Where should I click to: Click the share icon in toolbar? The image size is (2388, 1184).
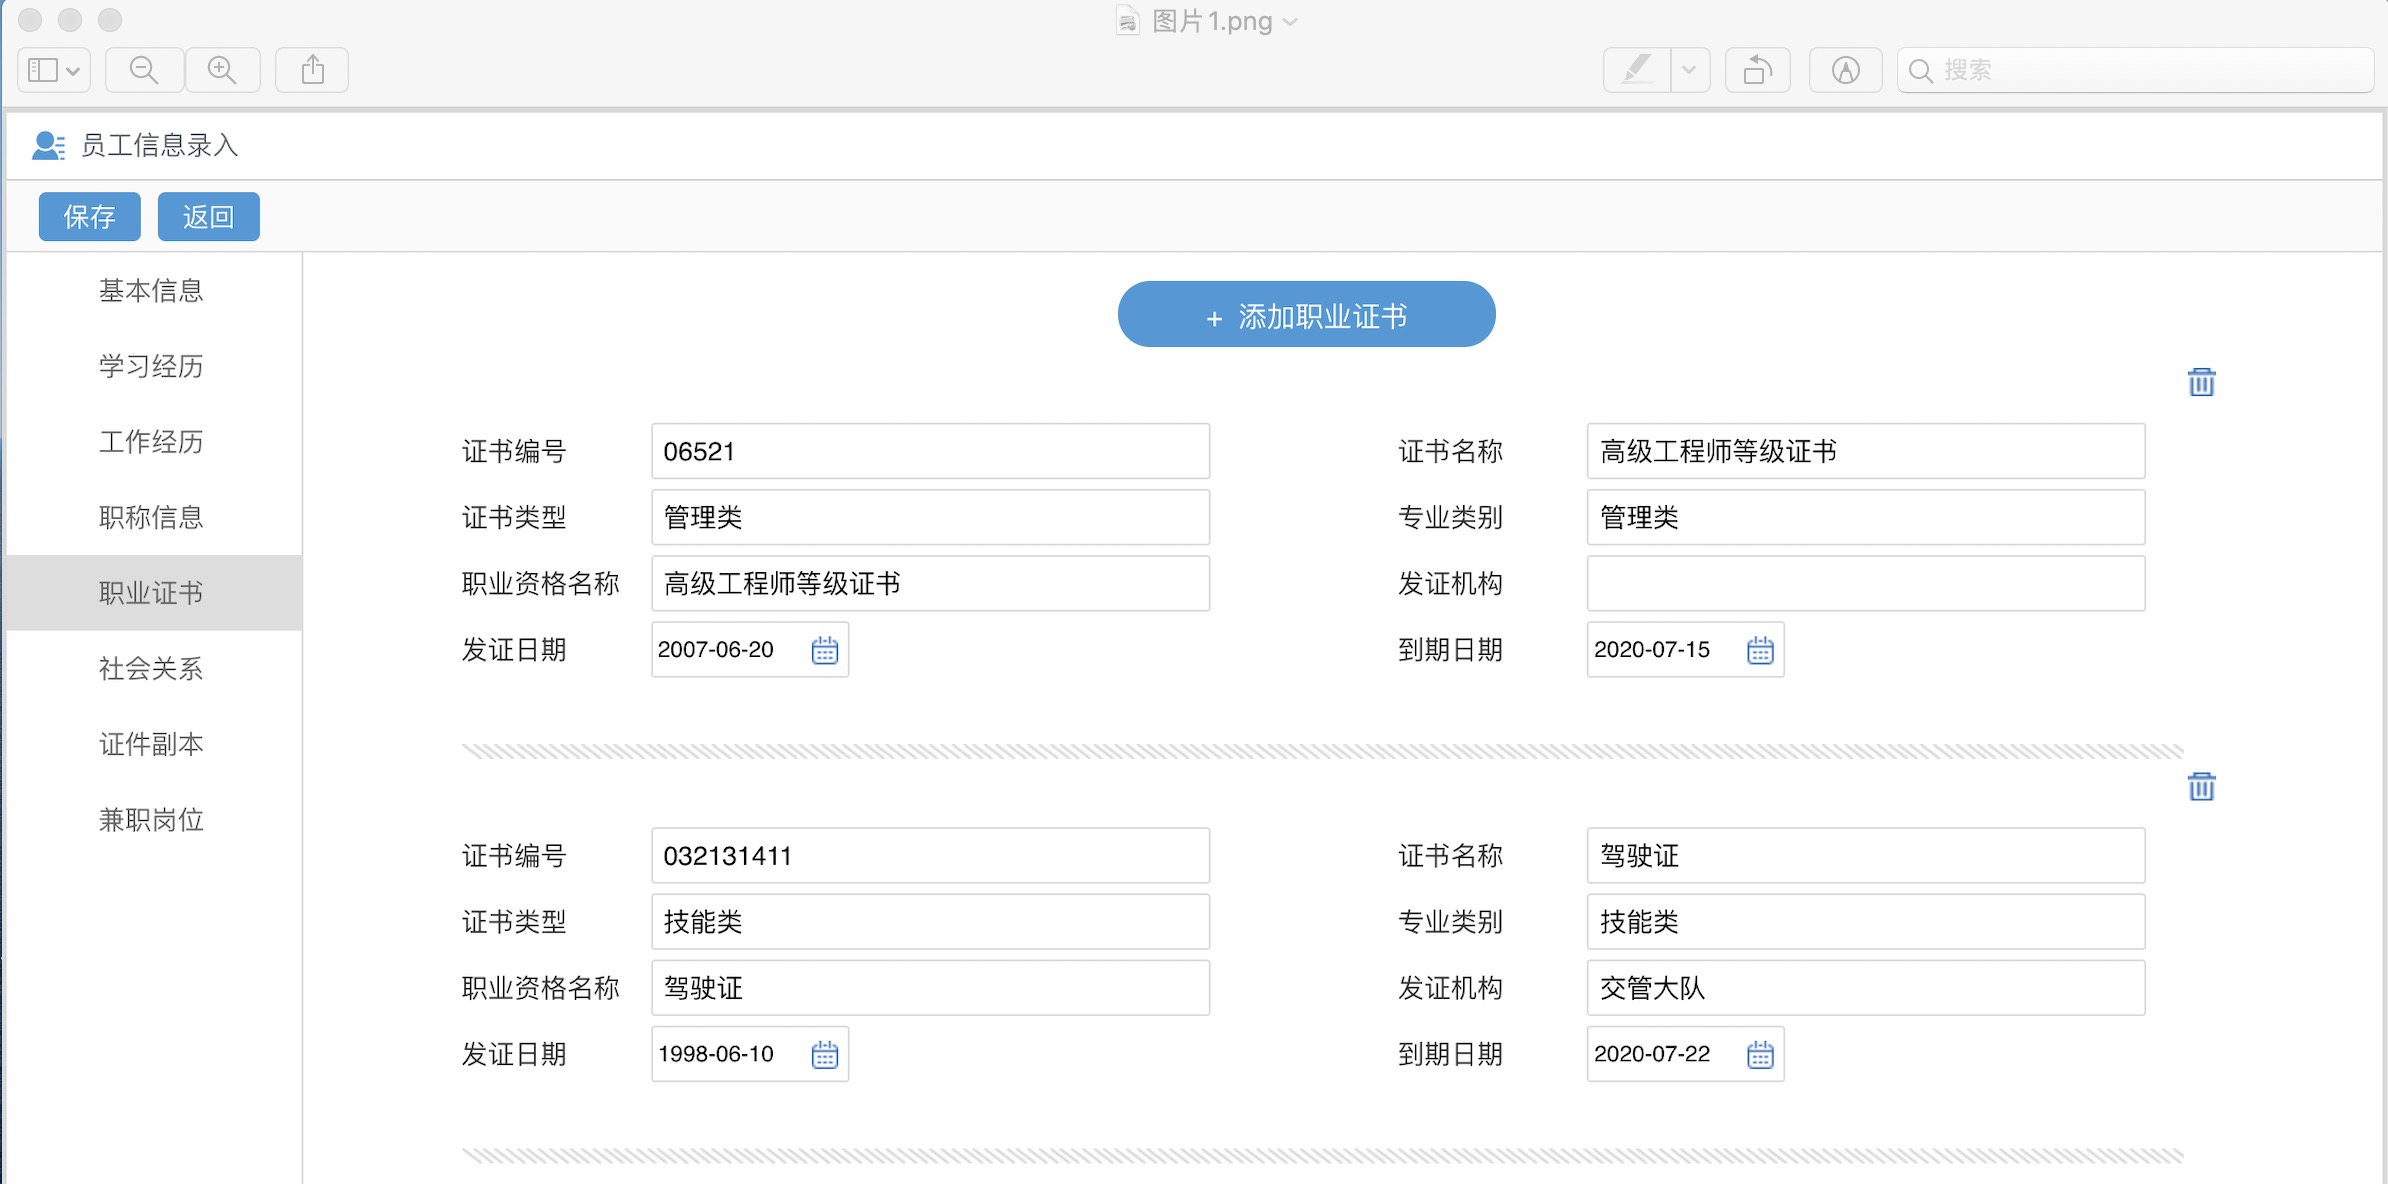[312, 70]
